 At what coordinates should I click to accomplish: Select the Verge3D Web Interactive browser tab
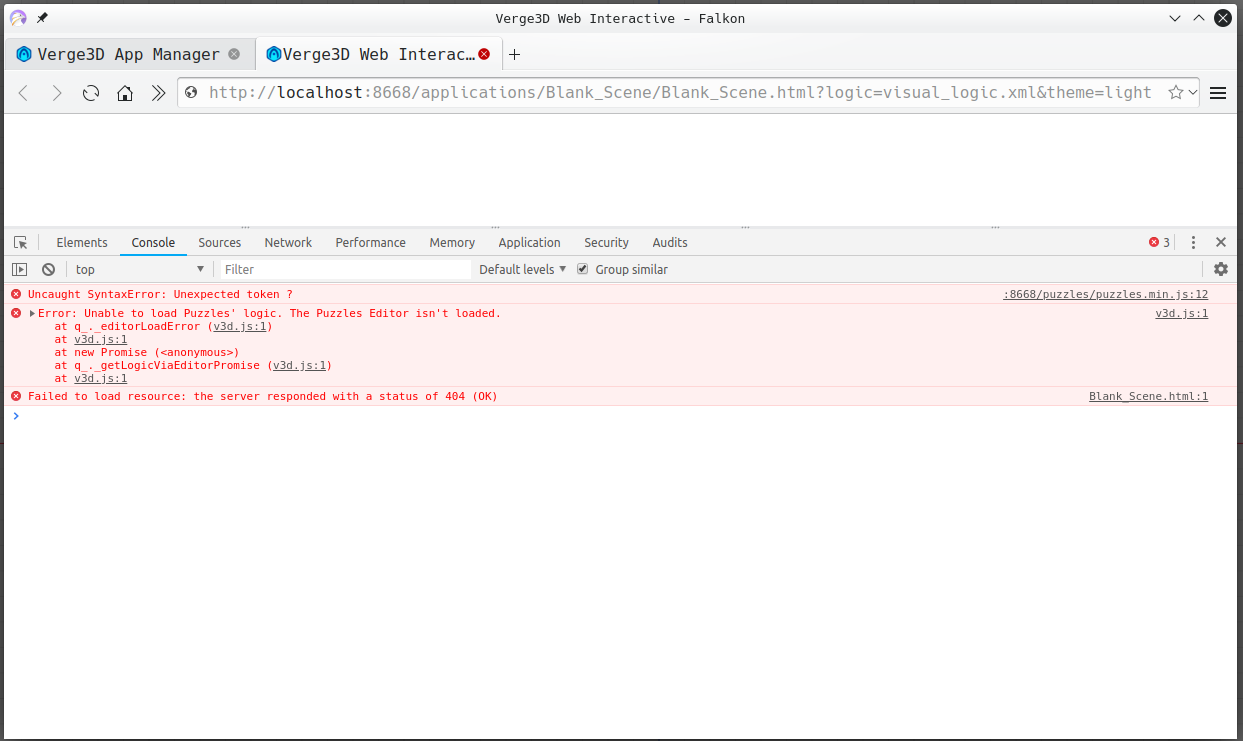tap(379, 54)
